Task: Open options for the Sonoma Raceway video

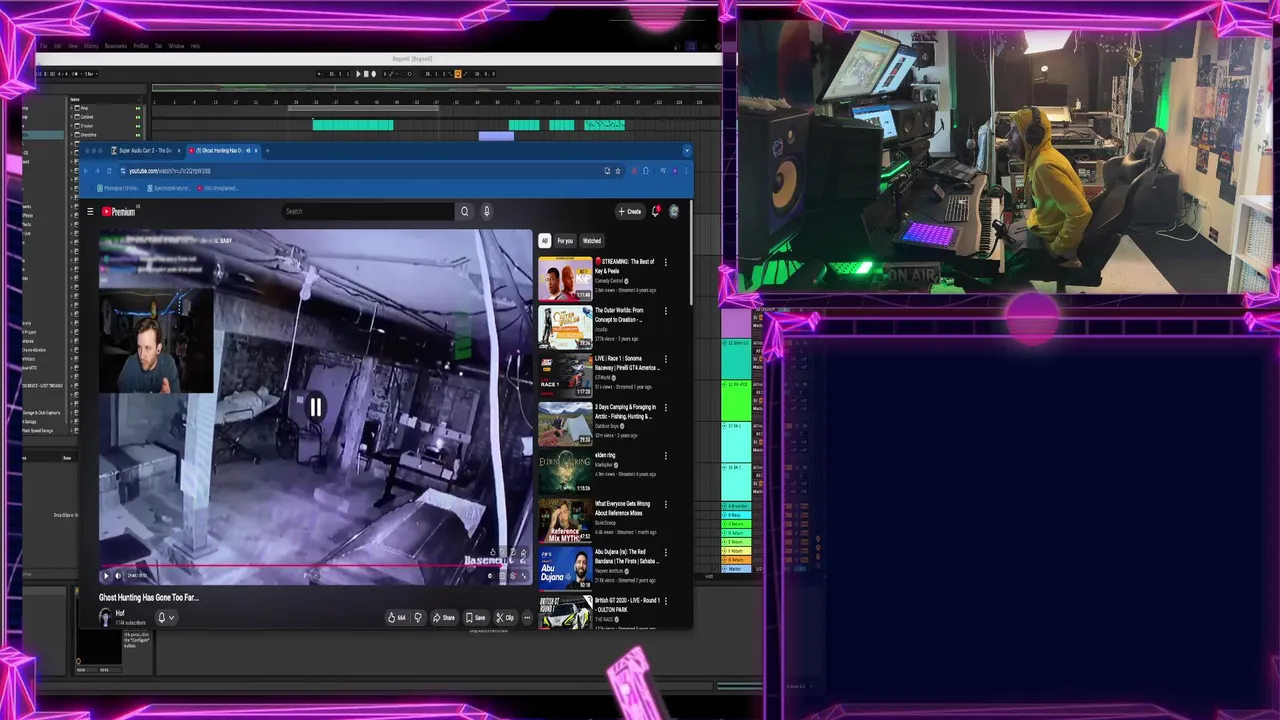Action: pos(666,359)
